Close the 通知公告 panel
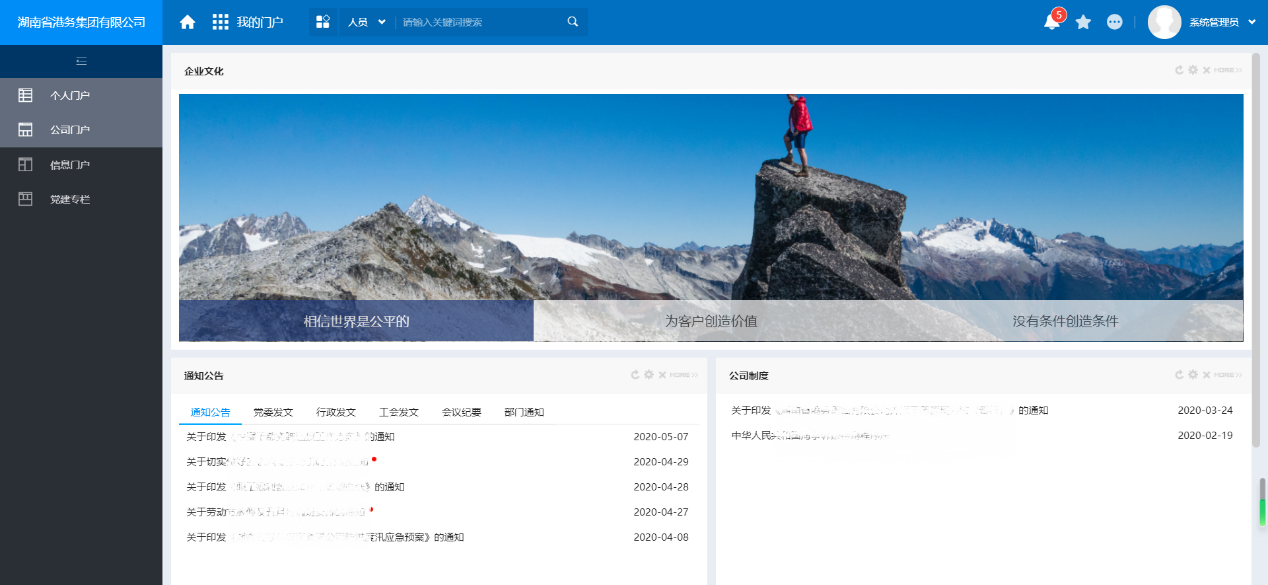 [662, 375]
